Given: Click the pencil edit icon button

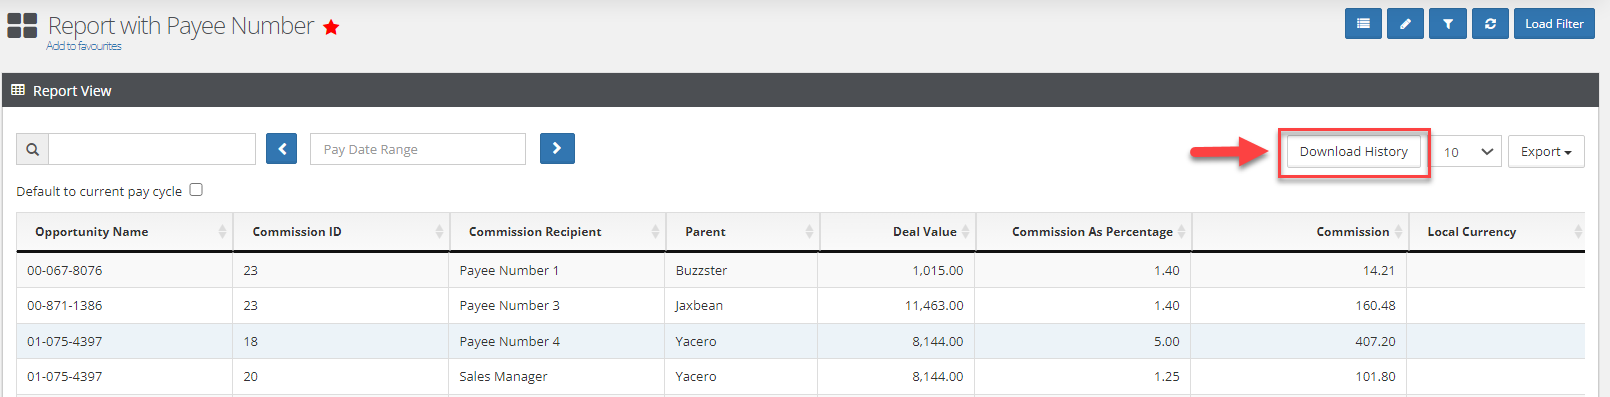Looking at the screenshot, I should coord(1405,23).
